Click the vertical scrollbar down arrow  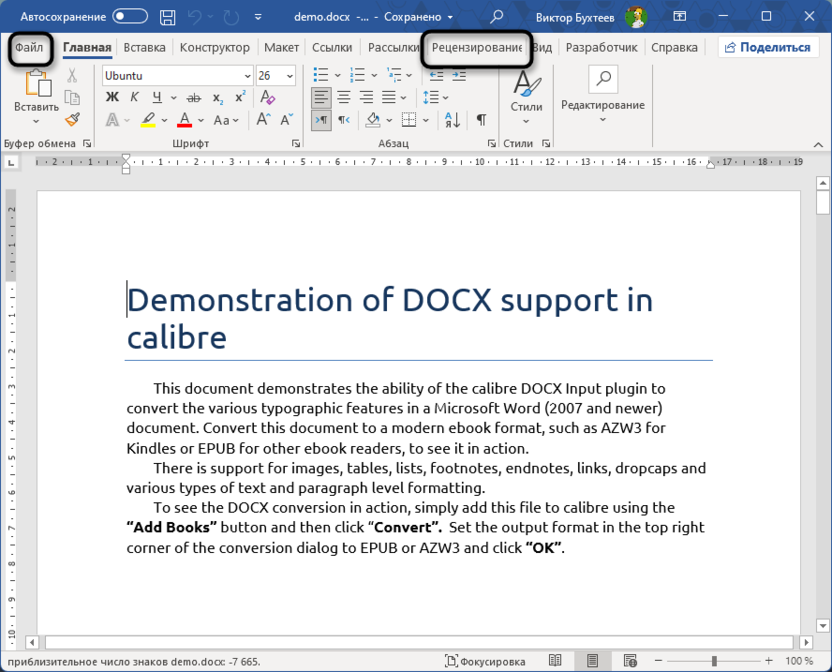pyautogui.click(x=822, y=625)
